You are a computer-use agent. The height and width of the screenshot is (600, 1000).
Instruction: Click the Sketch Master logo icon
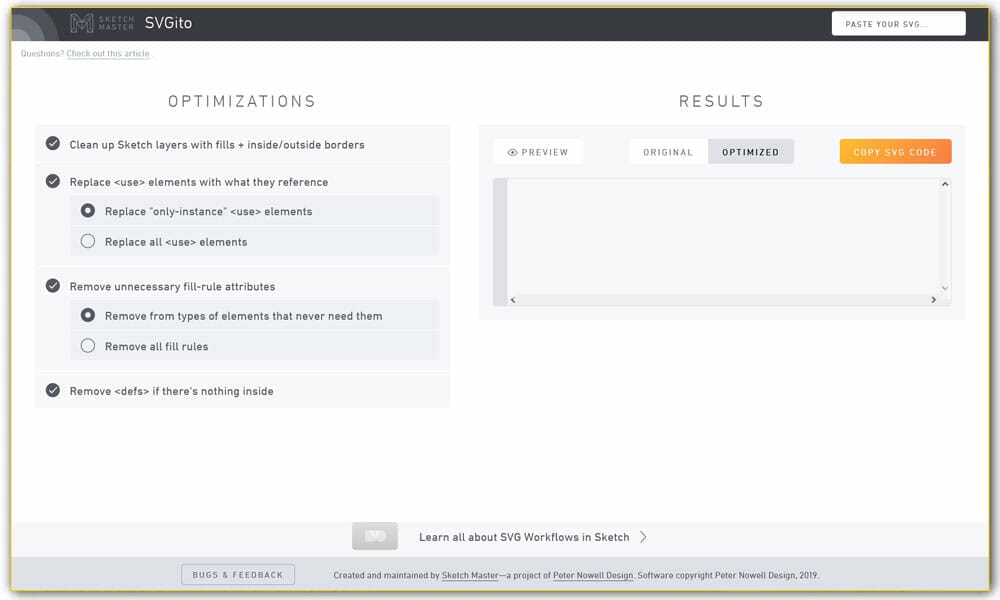tap(81, 23)
